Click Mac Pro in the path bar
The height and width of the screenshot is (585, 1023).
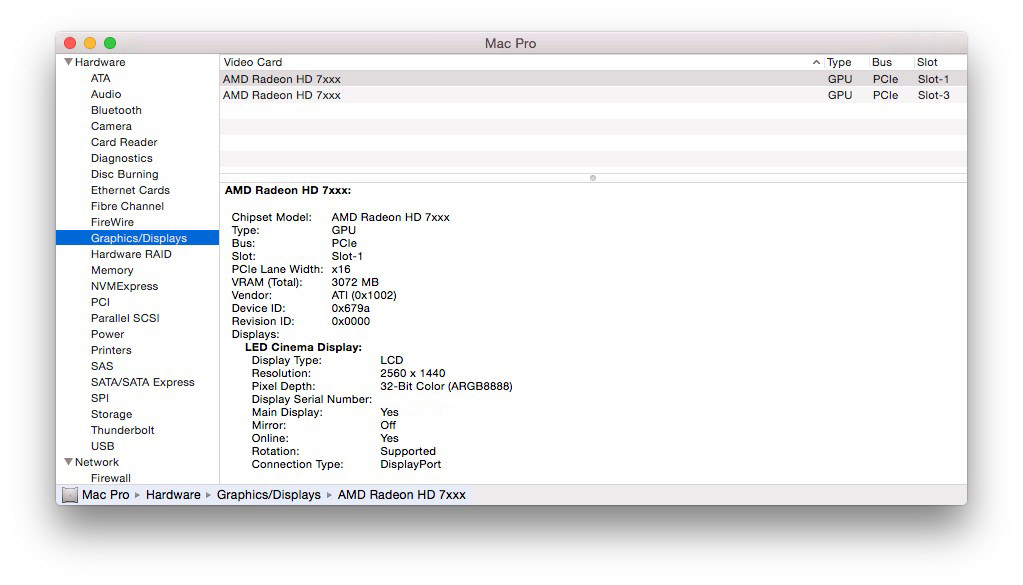point(106,495)
